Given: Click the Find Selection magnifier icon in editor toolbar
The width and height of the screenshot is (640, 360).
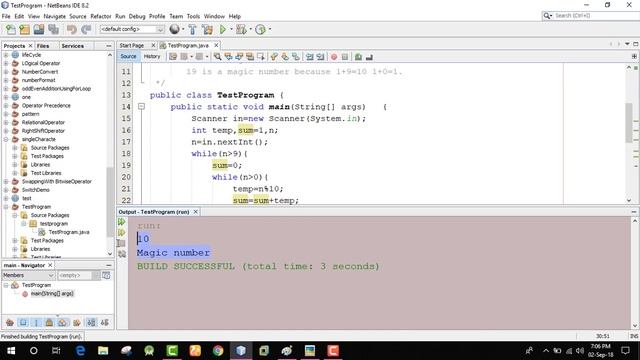Looking at the screenshot, I should click(x=218, y=57).
